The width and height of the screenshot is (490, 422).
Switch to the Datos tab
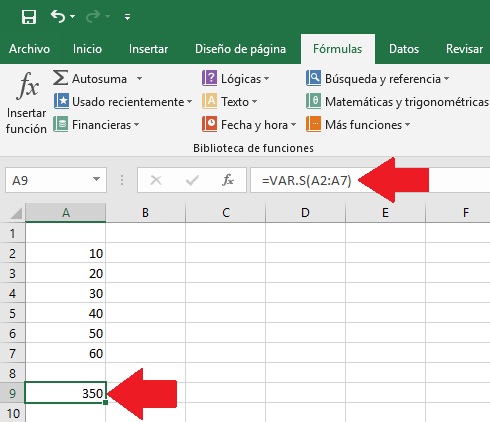coord(404,49)
